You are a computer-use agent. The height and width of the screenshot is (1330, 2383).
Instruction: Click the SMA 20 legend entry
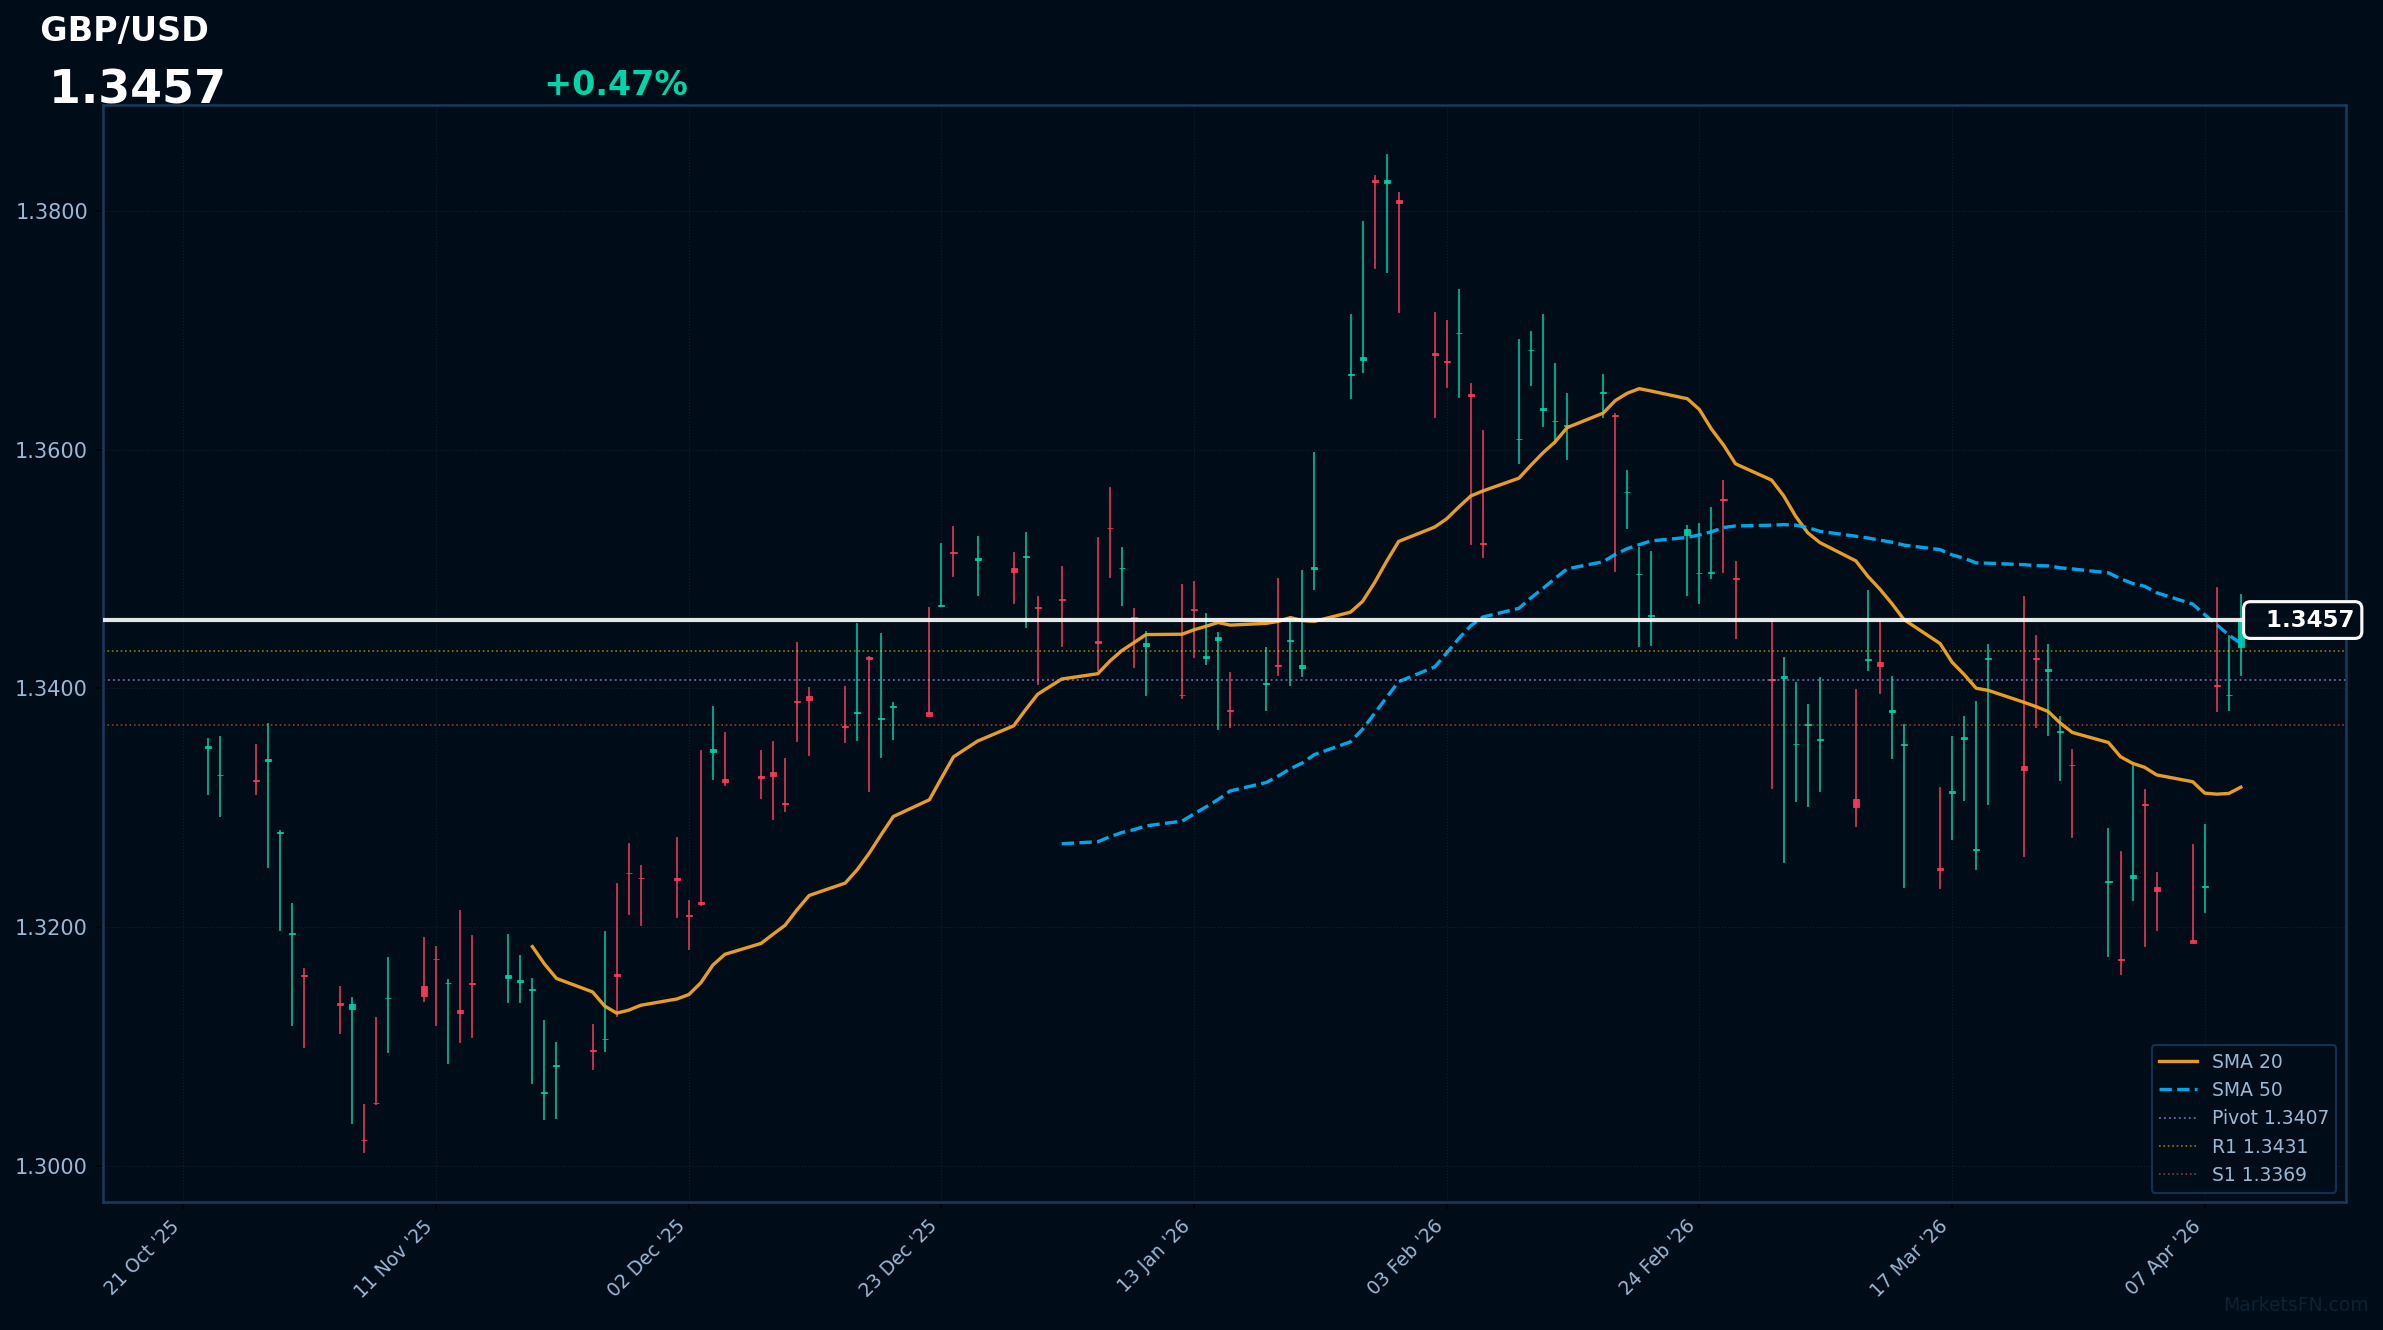(x=2220, y=1062)
